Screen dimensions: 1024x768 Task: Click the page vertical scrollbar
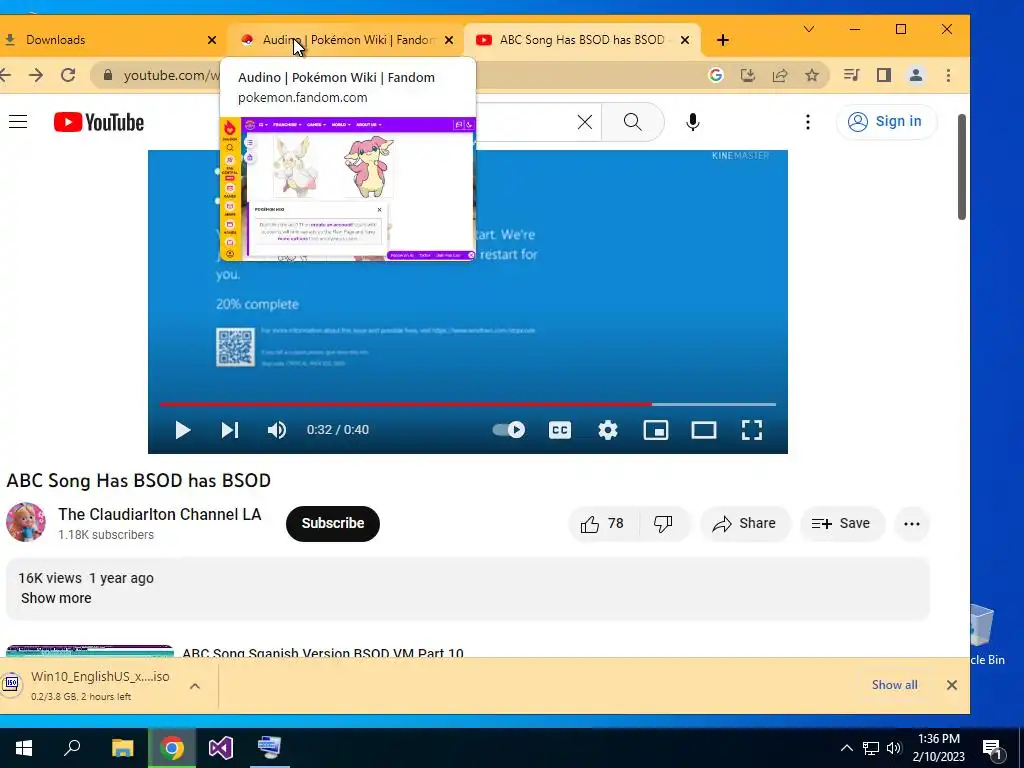click(962, 167)
